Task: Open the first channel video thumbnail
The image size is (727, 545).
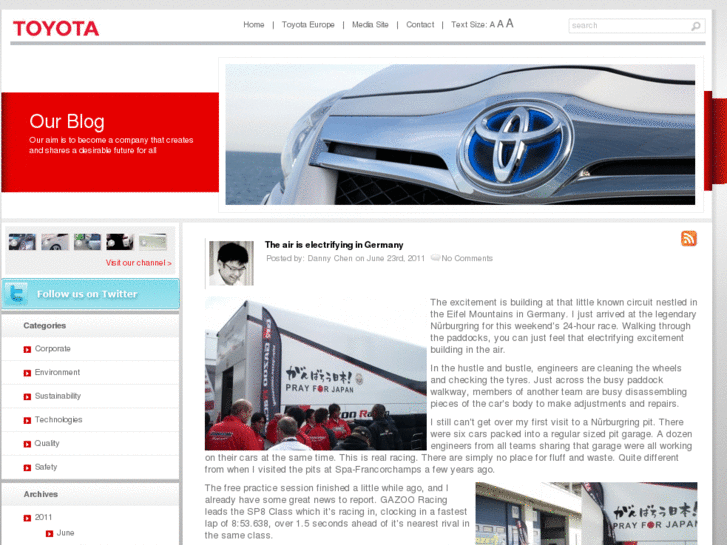Action: (22, 242)
